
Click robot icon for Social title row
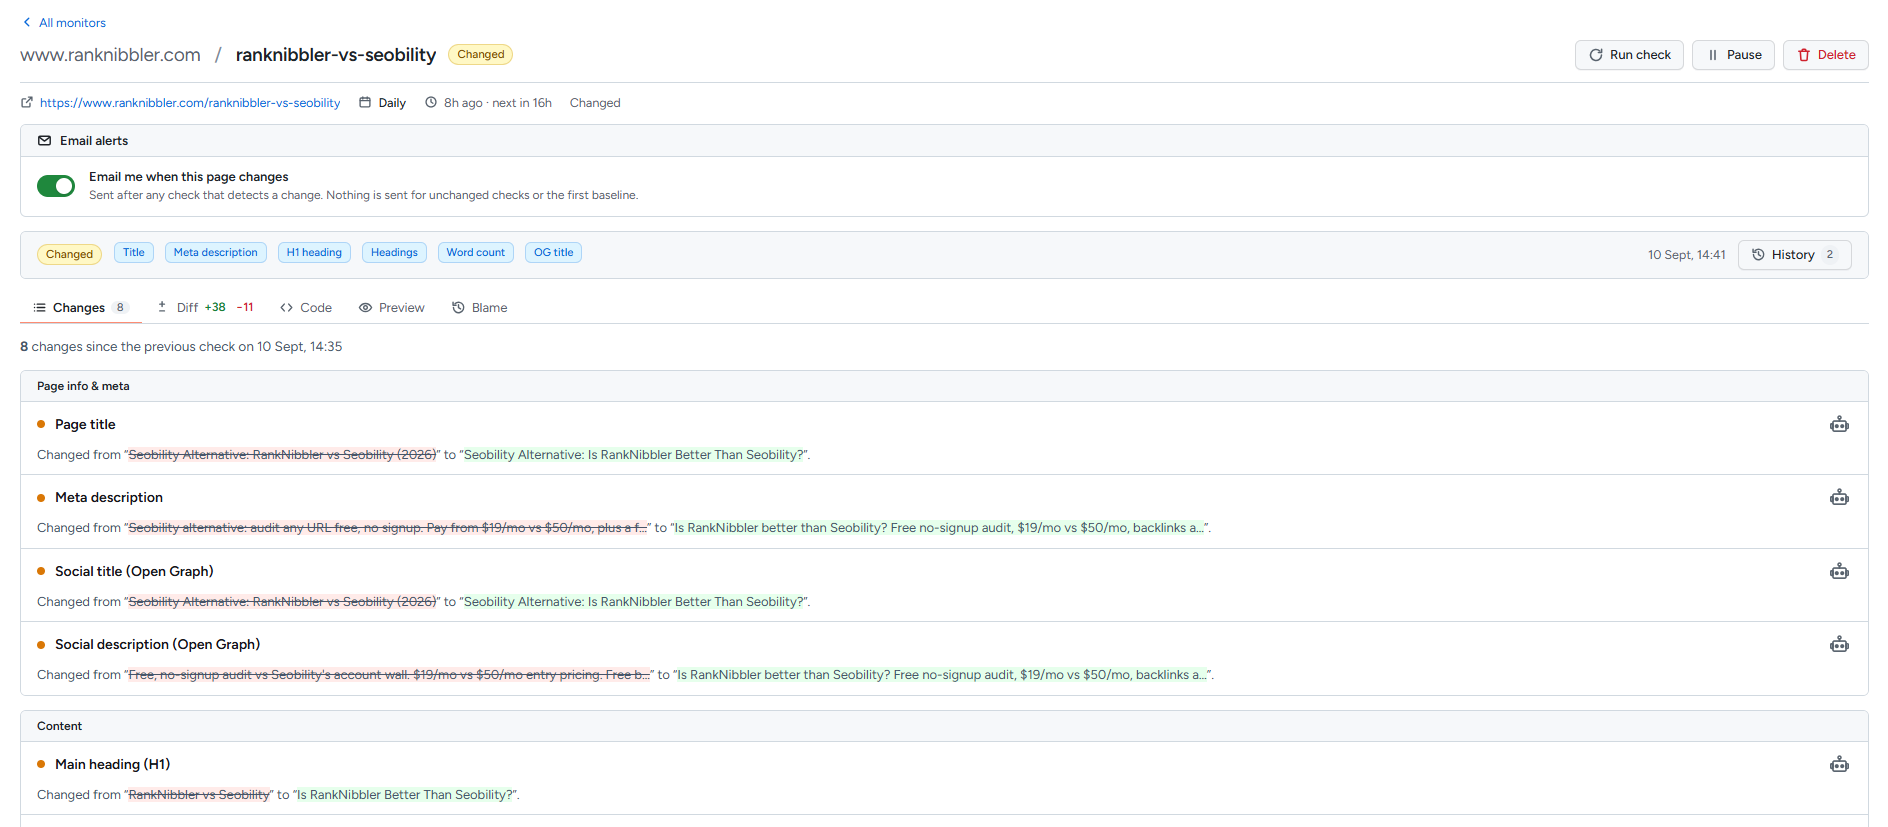1839,572
